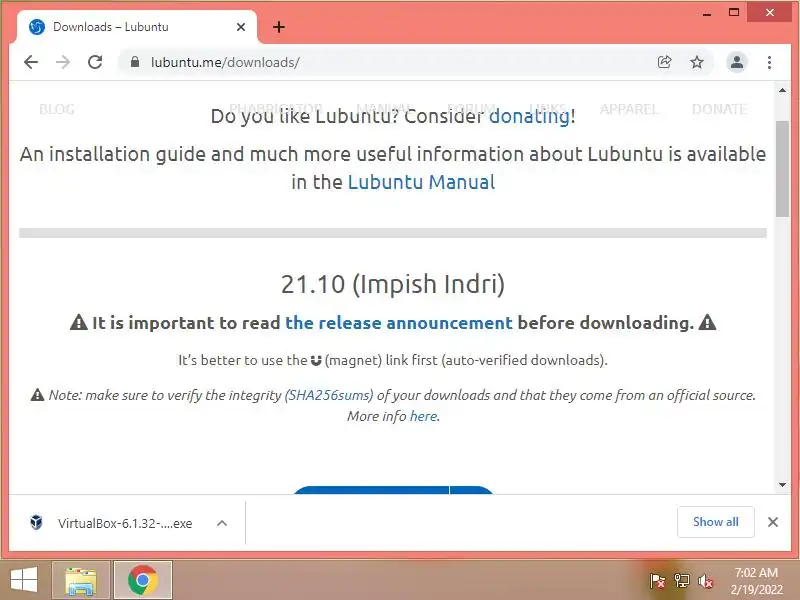Open the release announcement link
Screen dimensions: 800x600
coord(398,323)
